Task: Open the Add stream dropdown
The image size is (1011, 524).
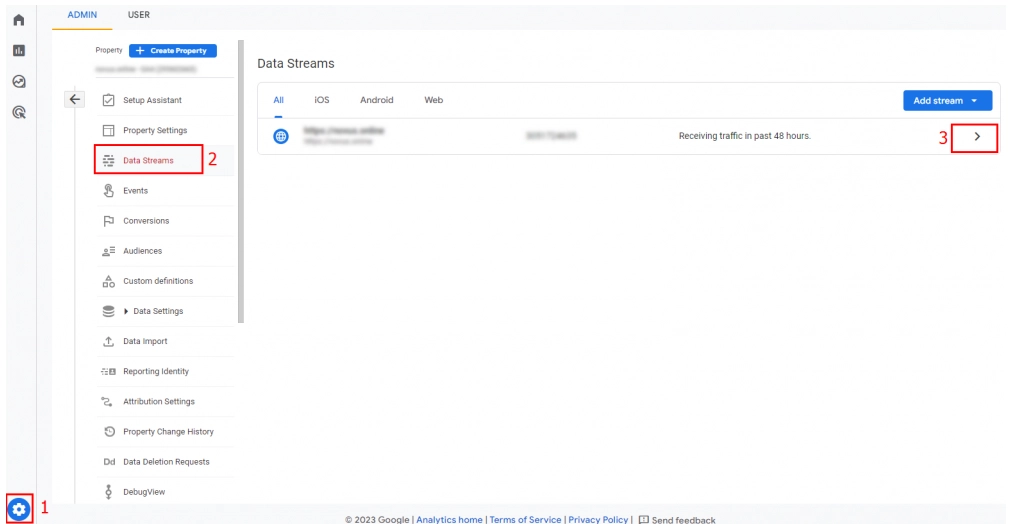Action: [947, 101]
